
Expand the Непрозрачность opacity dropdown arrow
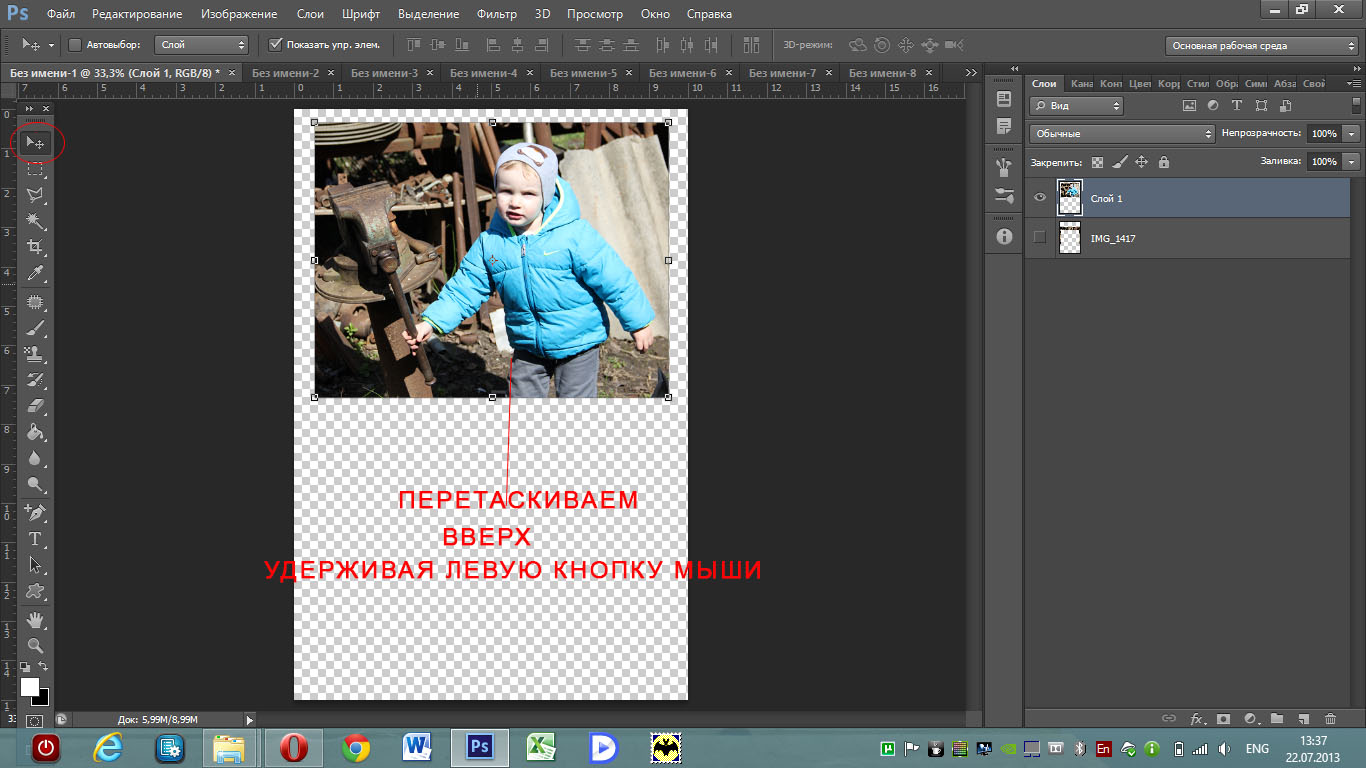point(1352,134)
